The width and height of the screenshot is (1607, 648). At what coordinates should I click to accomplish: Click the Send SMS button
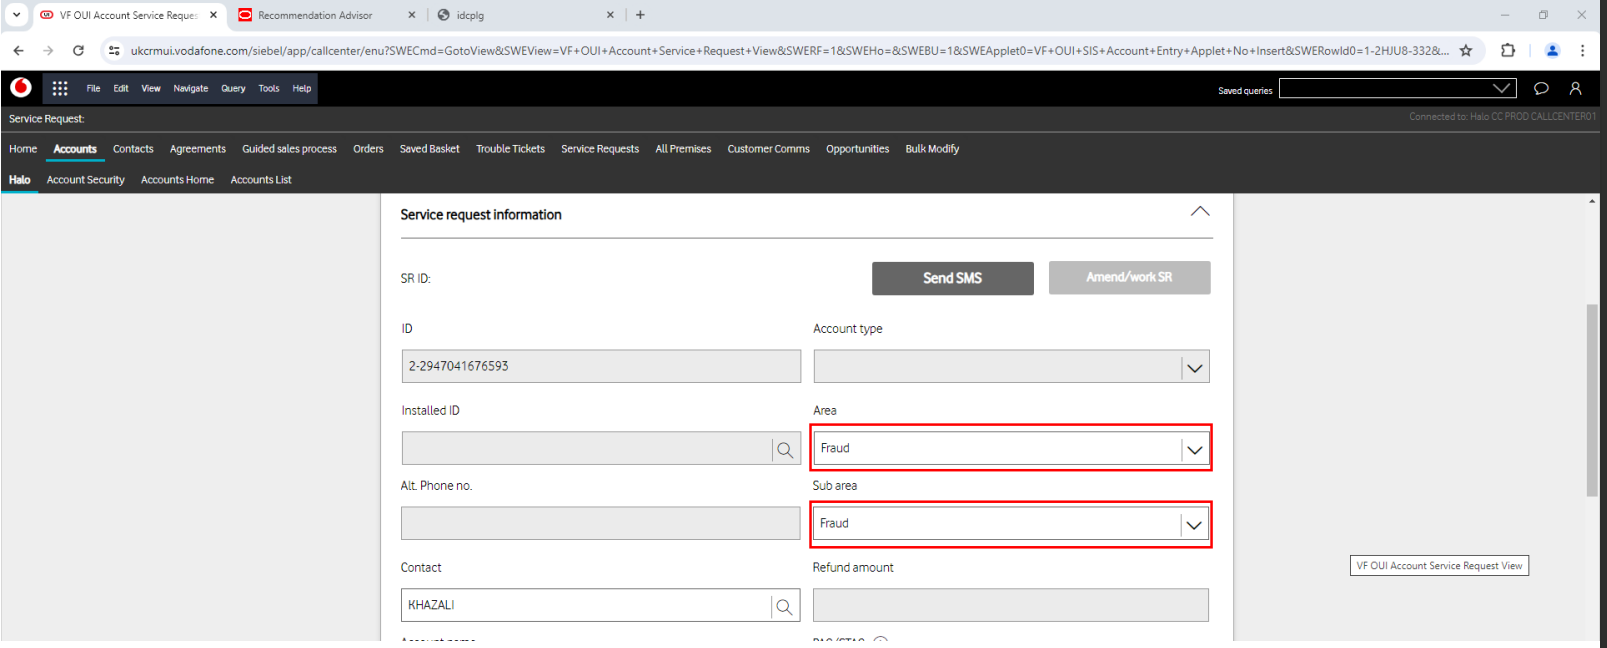click(x=952, y=278)
